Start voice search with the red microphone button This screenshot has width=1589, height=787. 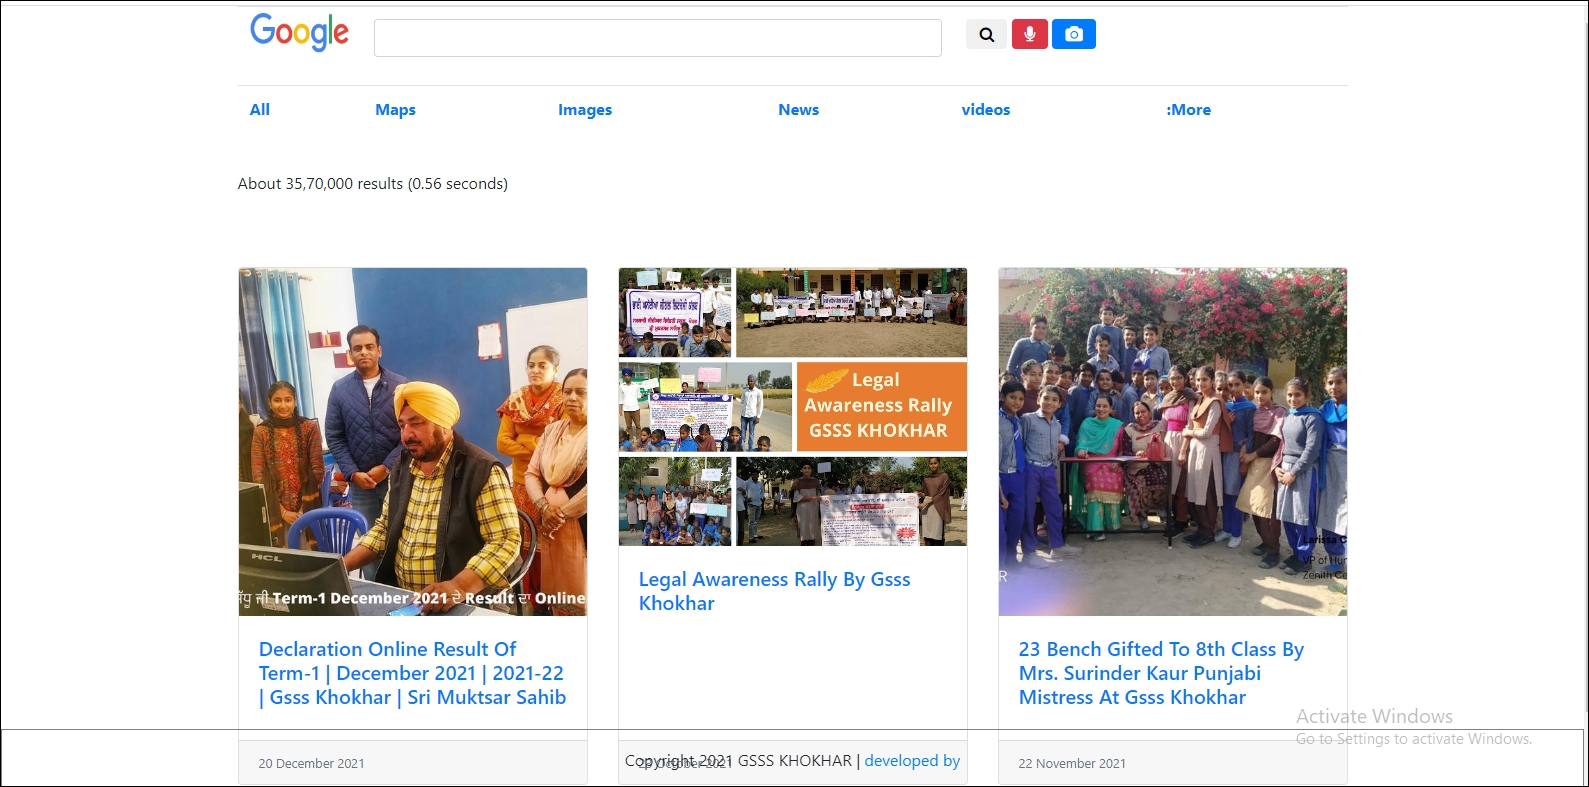coord(1029,35)
